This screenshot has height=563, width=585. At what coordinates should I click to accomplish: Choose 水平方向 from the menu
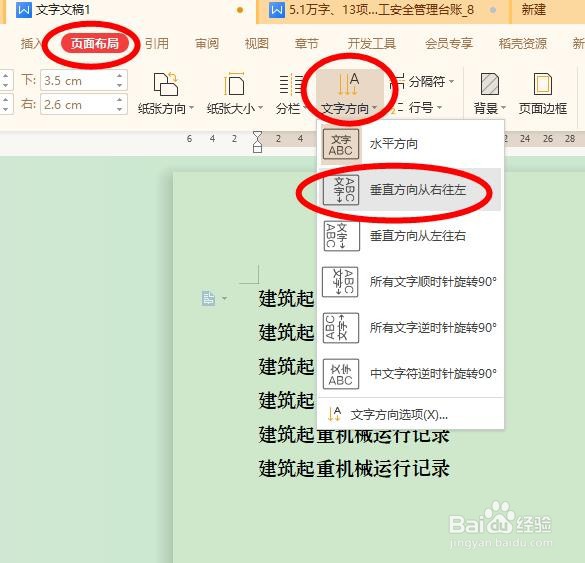[x=409, y=144]
